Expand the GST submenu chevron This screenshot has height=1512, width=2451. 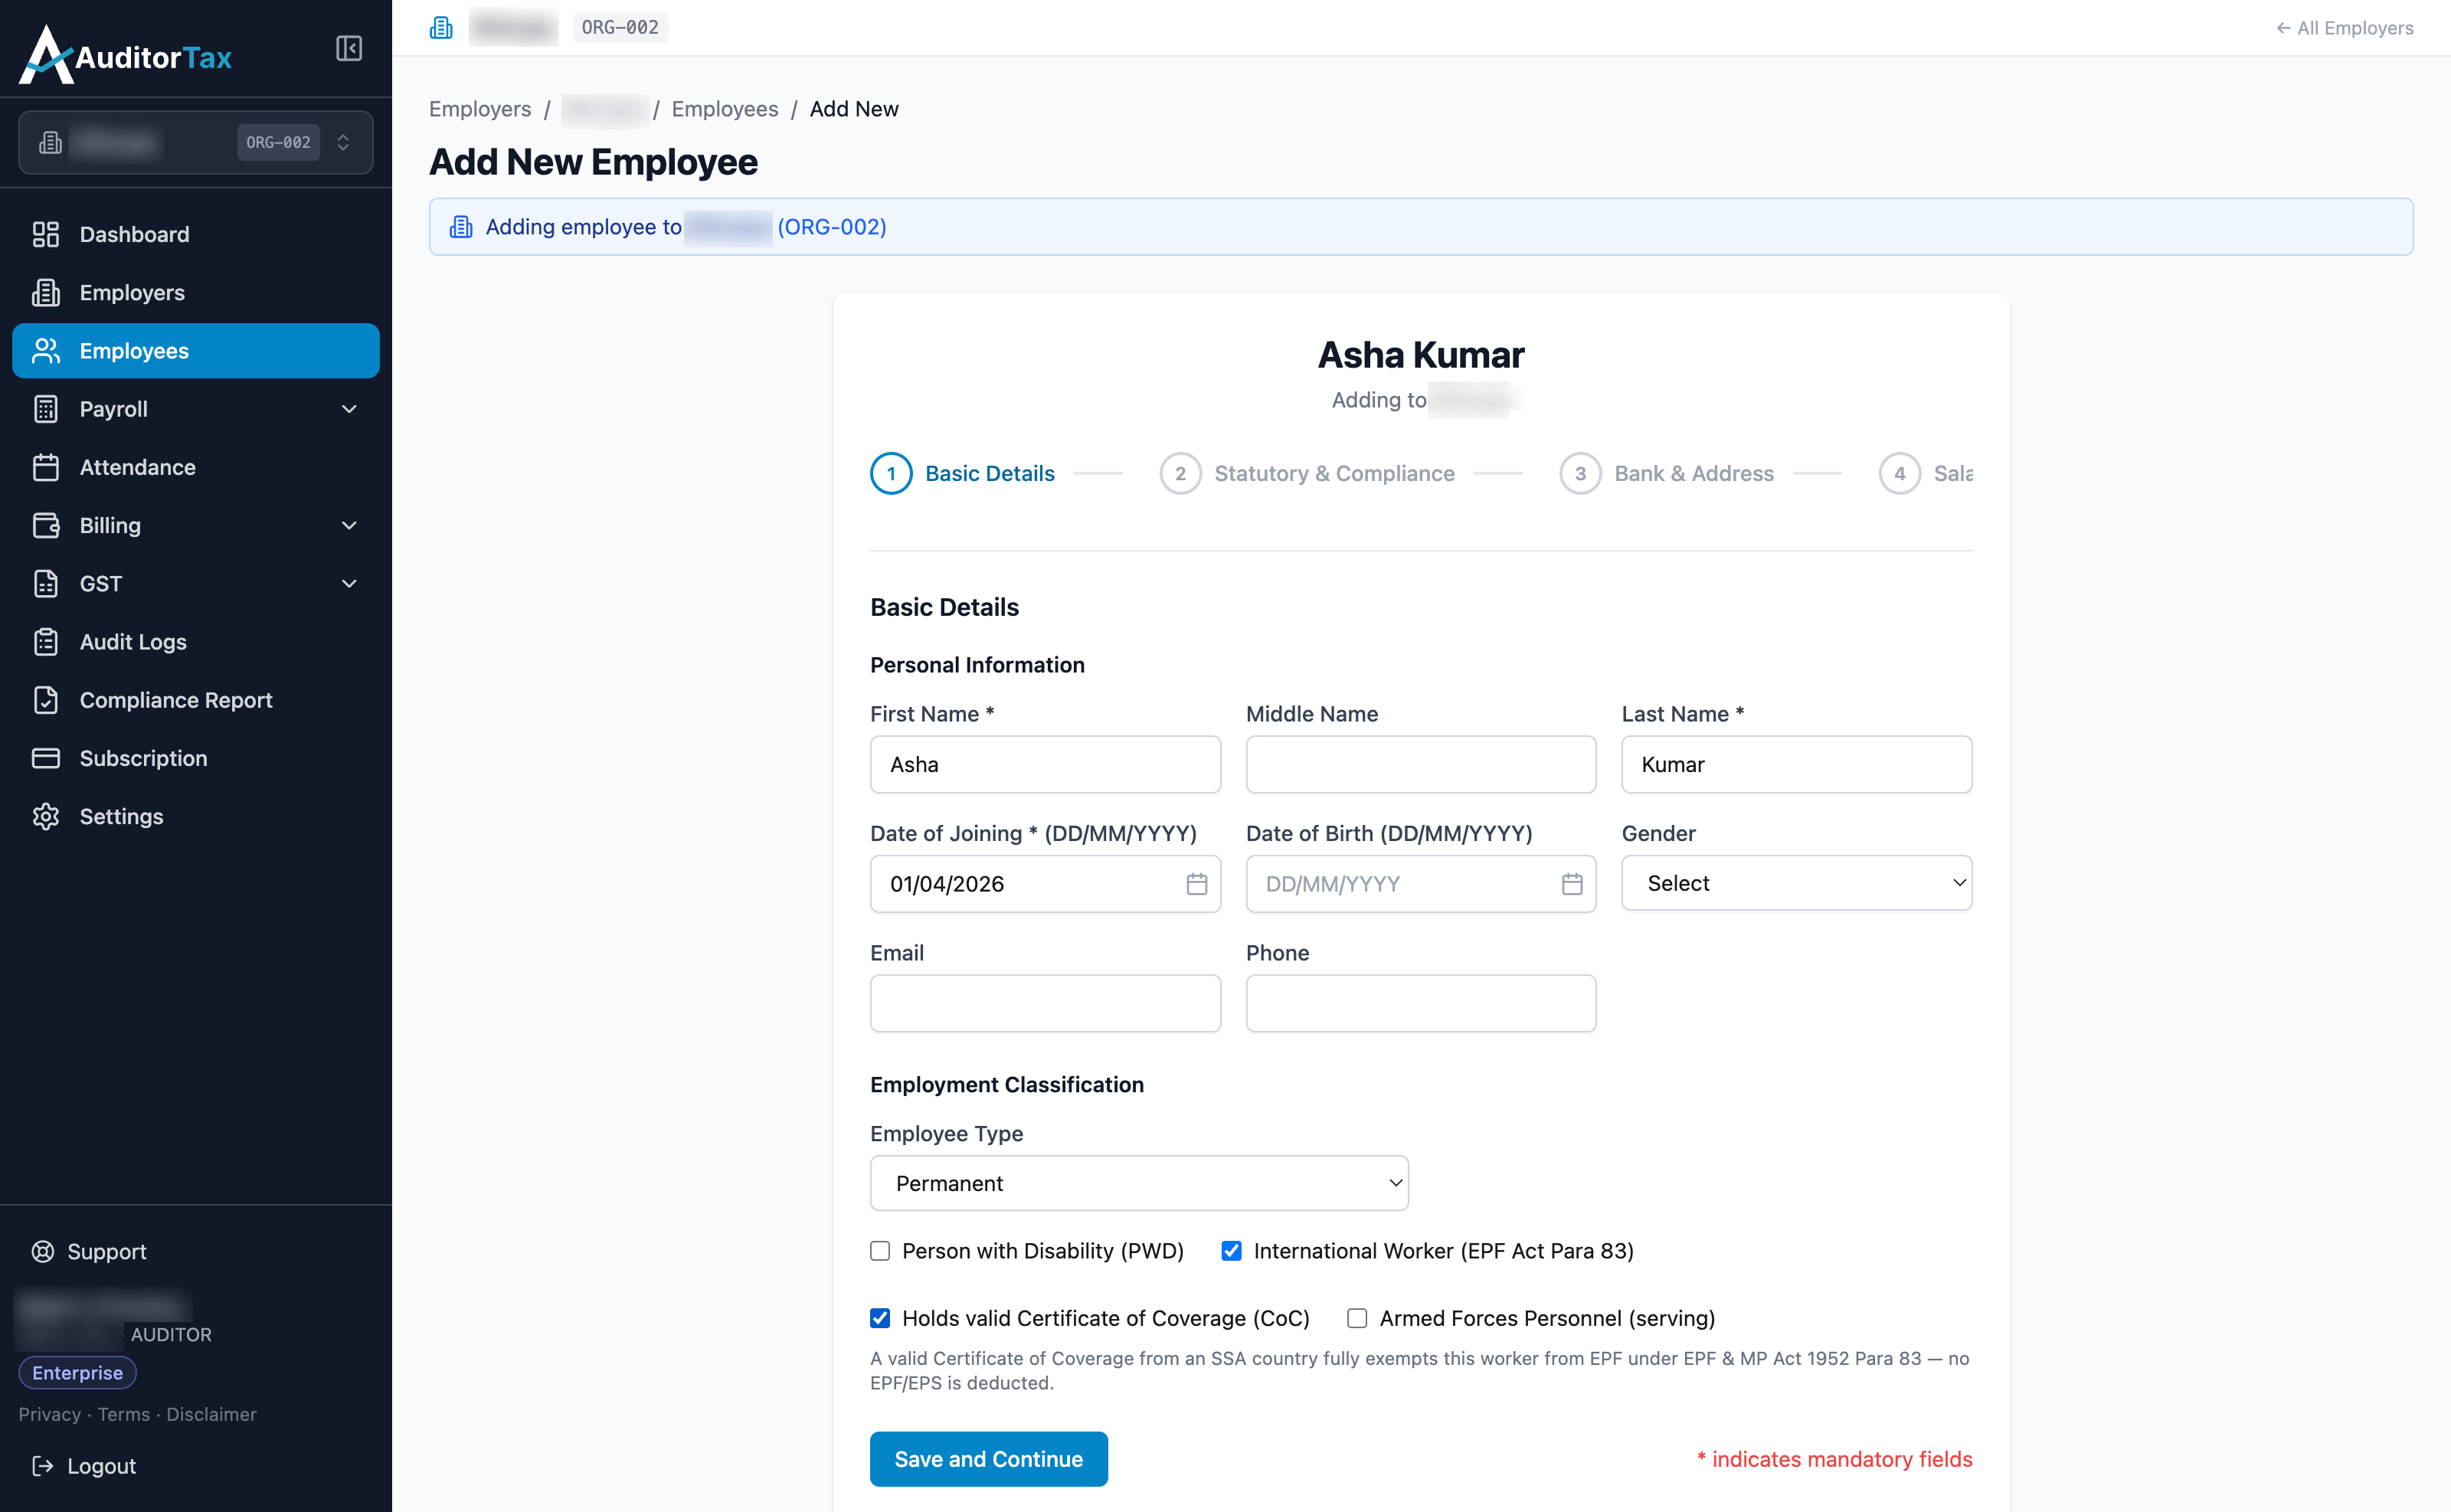click(349, 583)
